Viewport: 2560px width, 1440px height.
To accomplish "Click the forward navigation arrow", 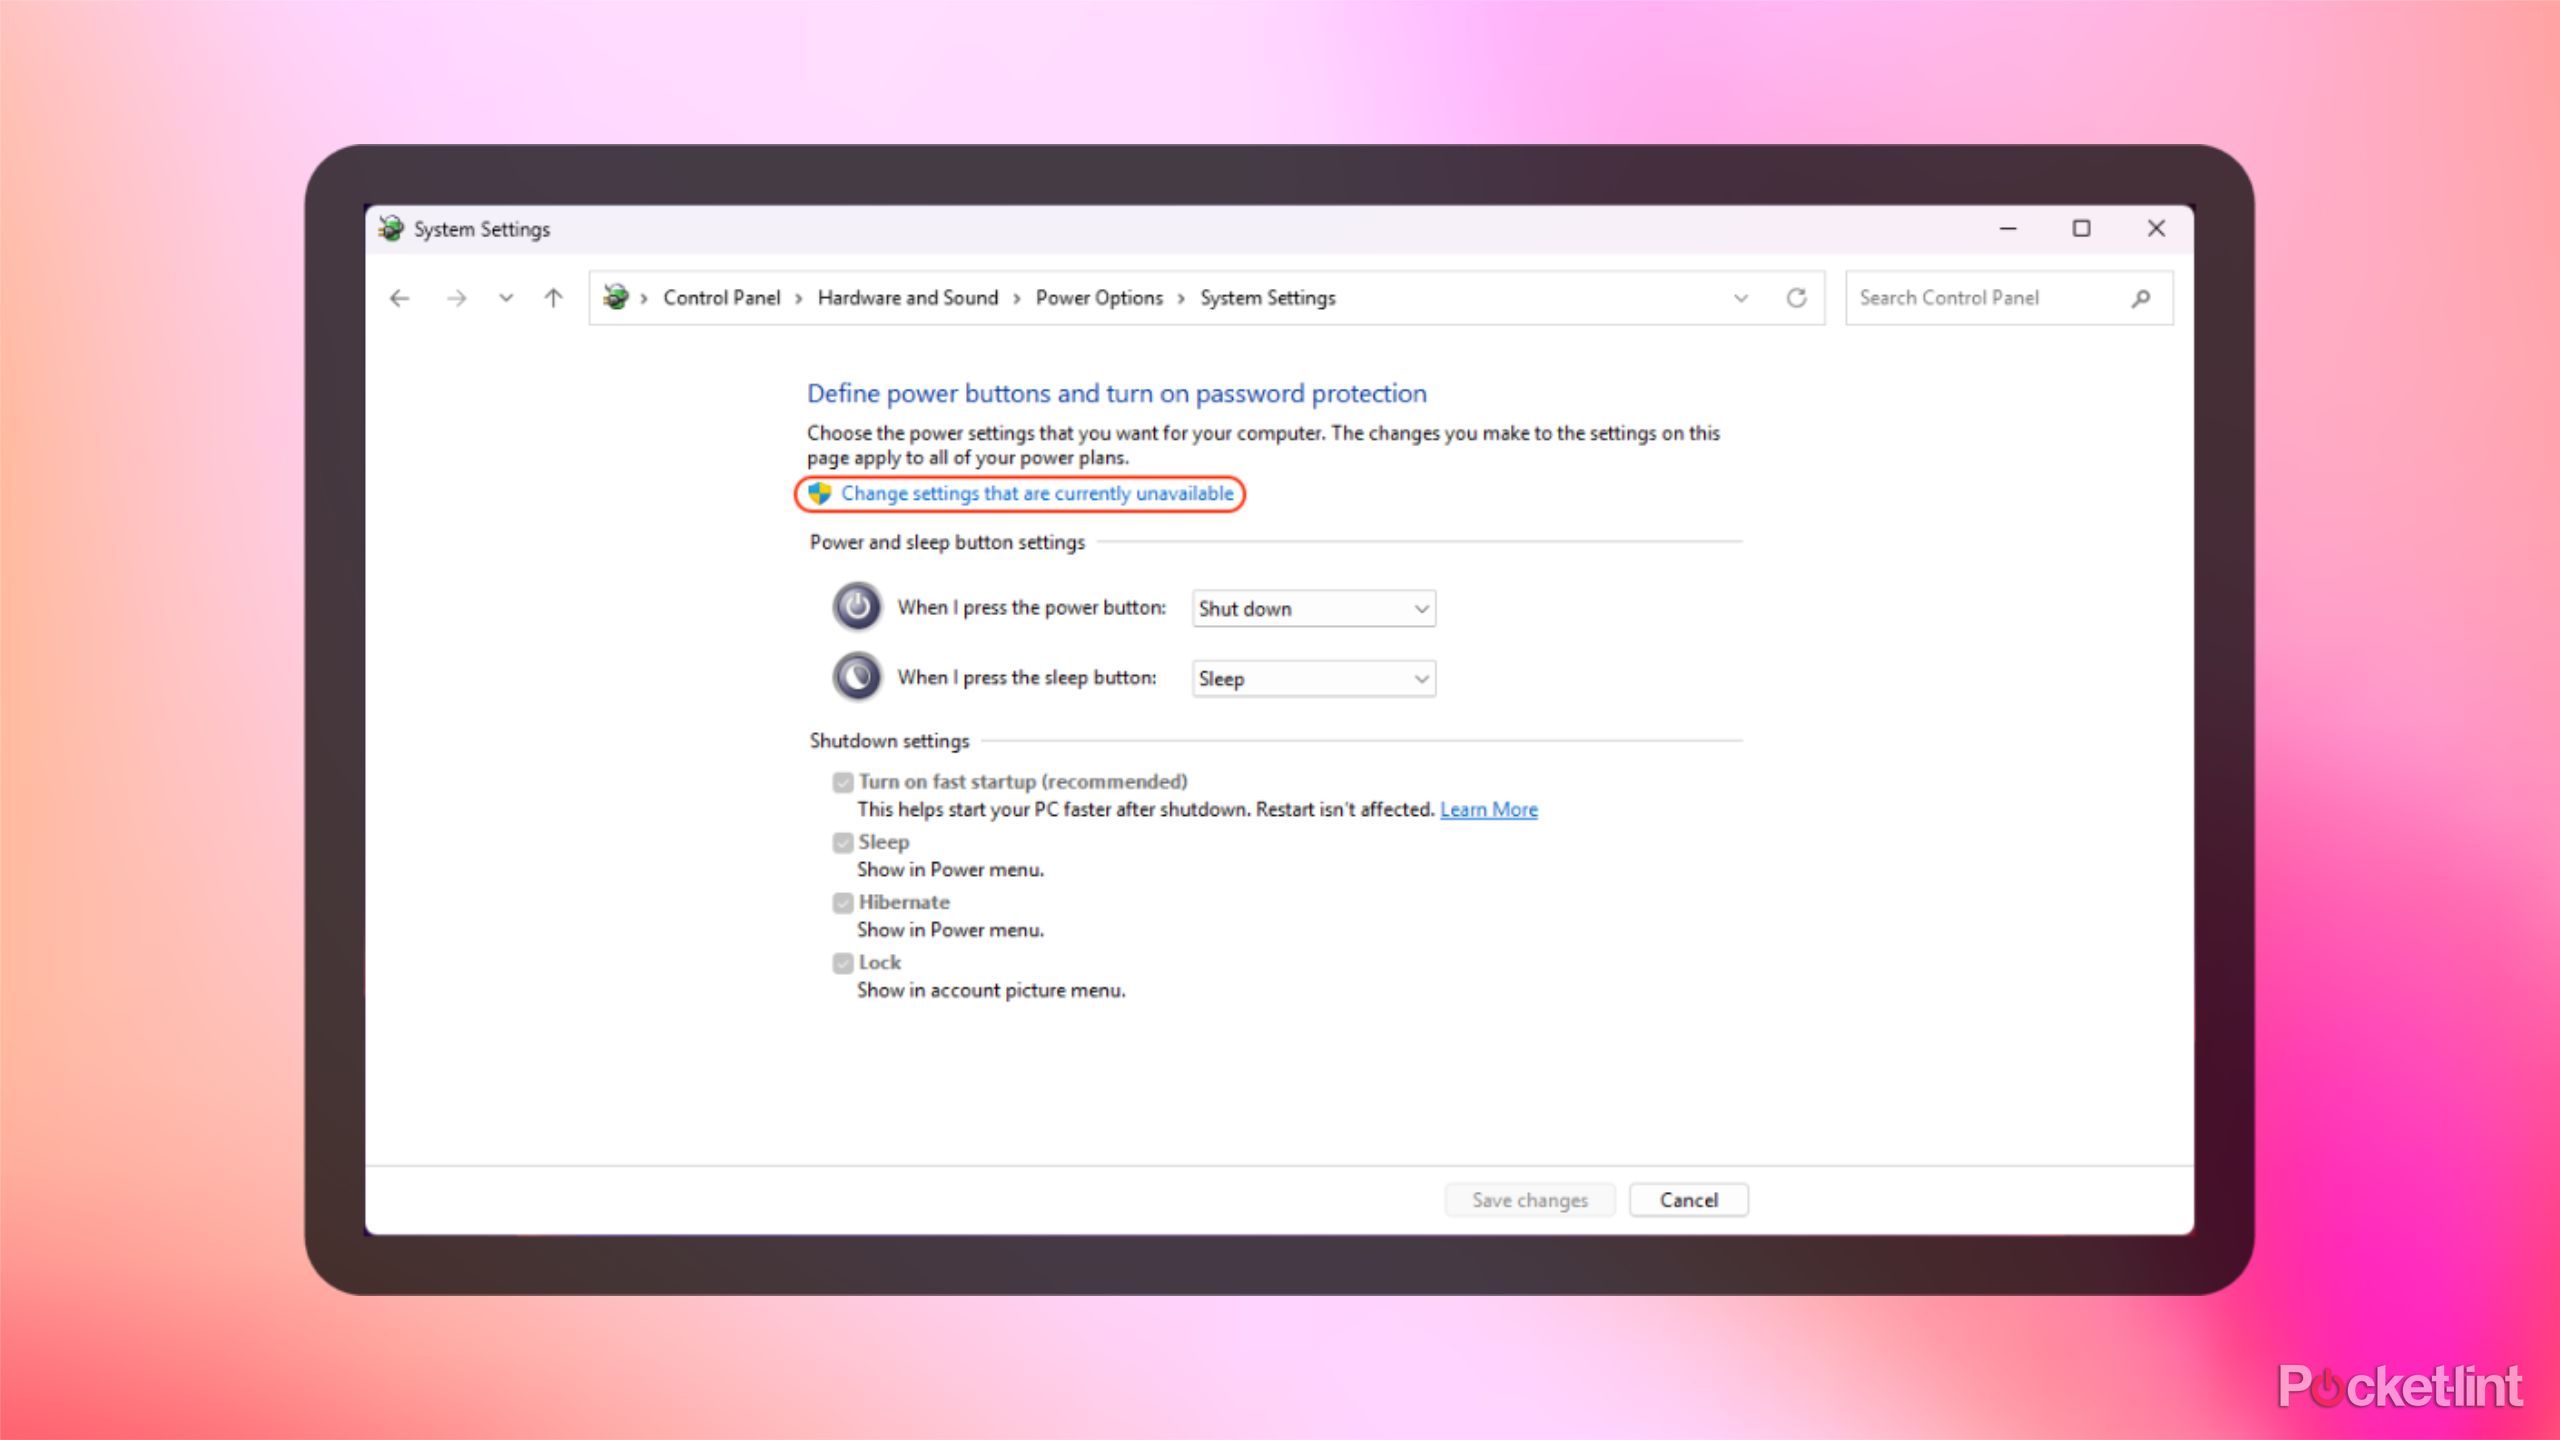I will (x=456, y=298).
